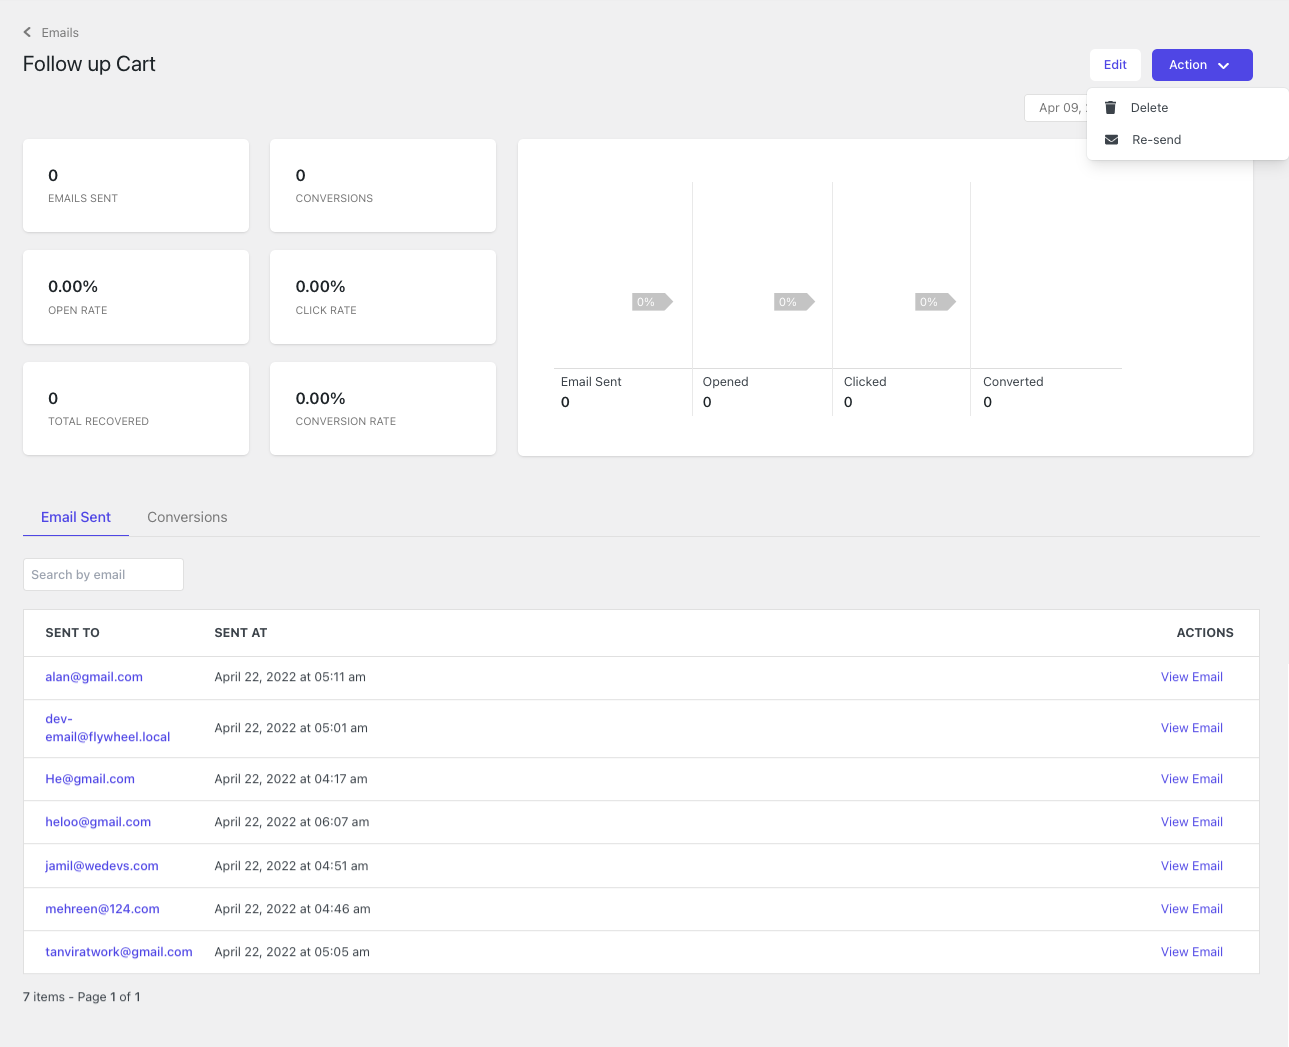
Task: Switch to the Conversions tab
Action: click(187, 517)
